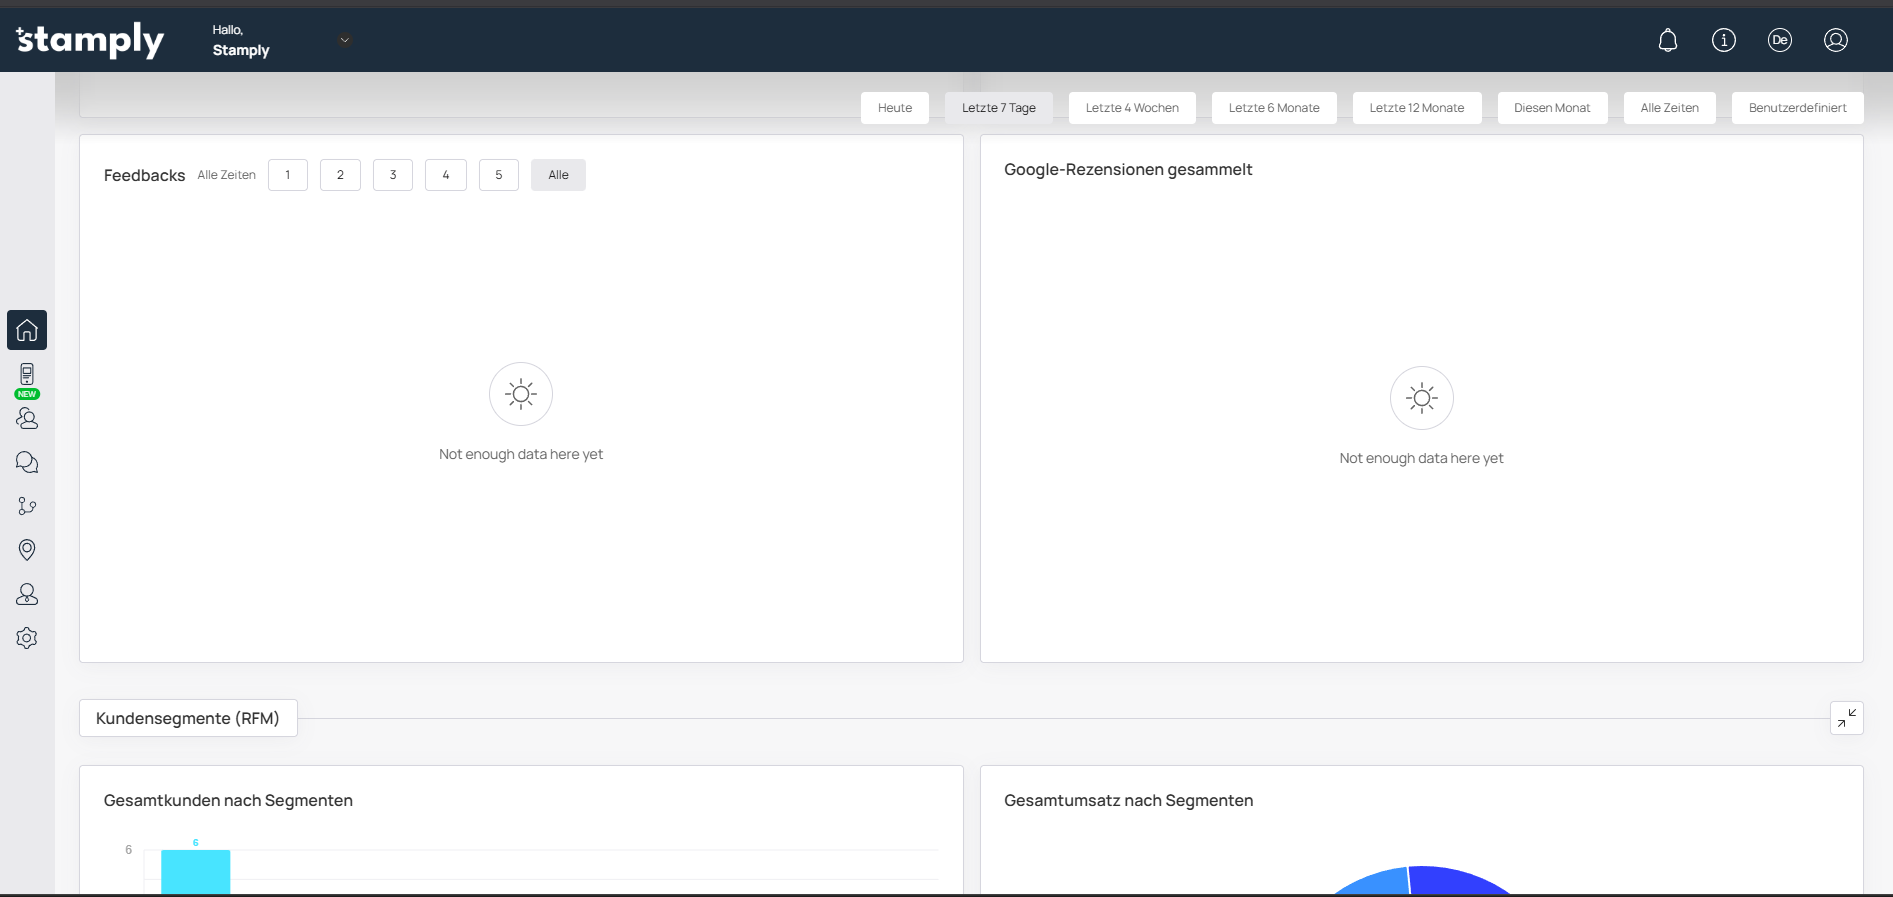
Task: Switch to Letzte 4 Wochen time range
Action: tap(1132, 108)
